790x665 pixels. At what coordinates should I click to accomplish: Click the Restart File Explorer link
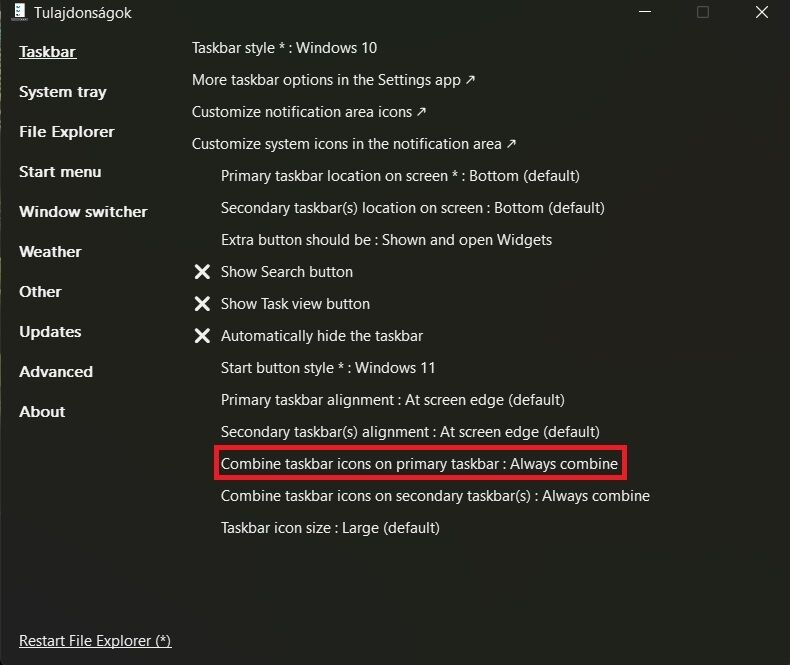95,641
